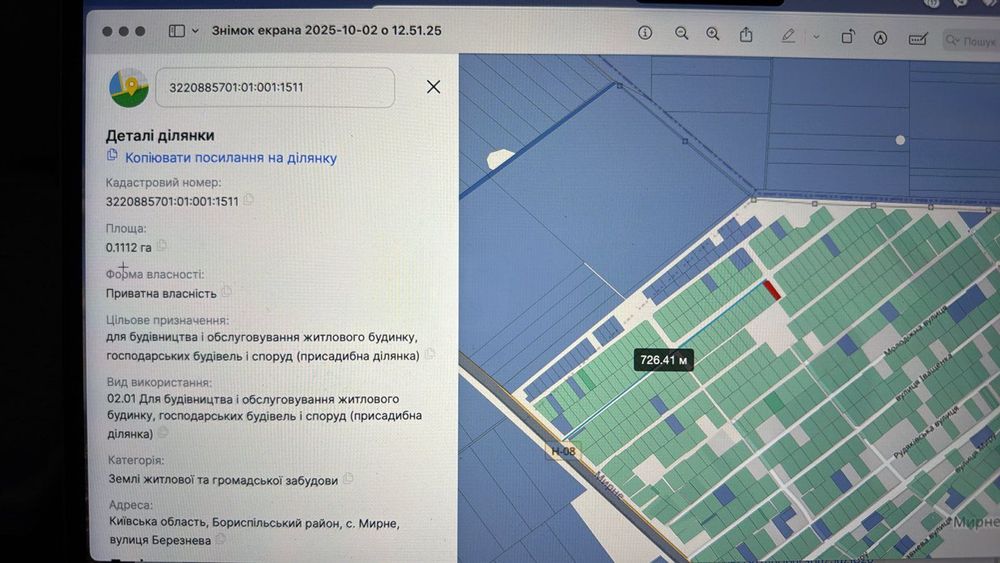The image size is (1000, 563).
Task: Open the form filling tool
Action: (918, 40)
